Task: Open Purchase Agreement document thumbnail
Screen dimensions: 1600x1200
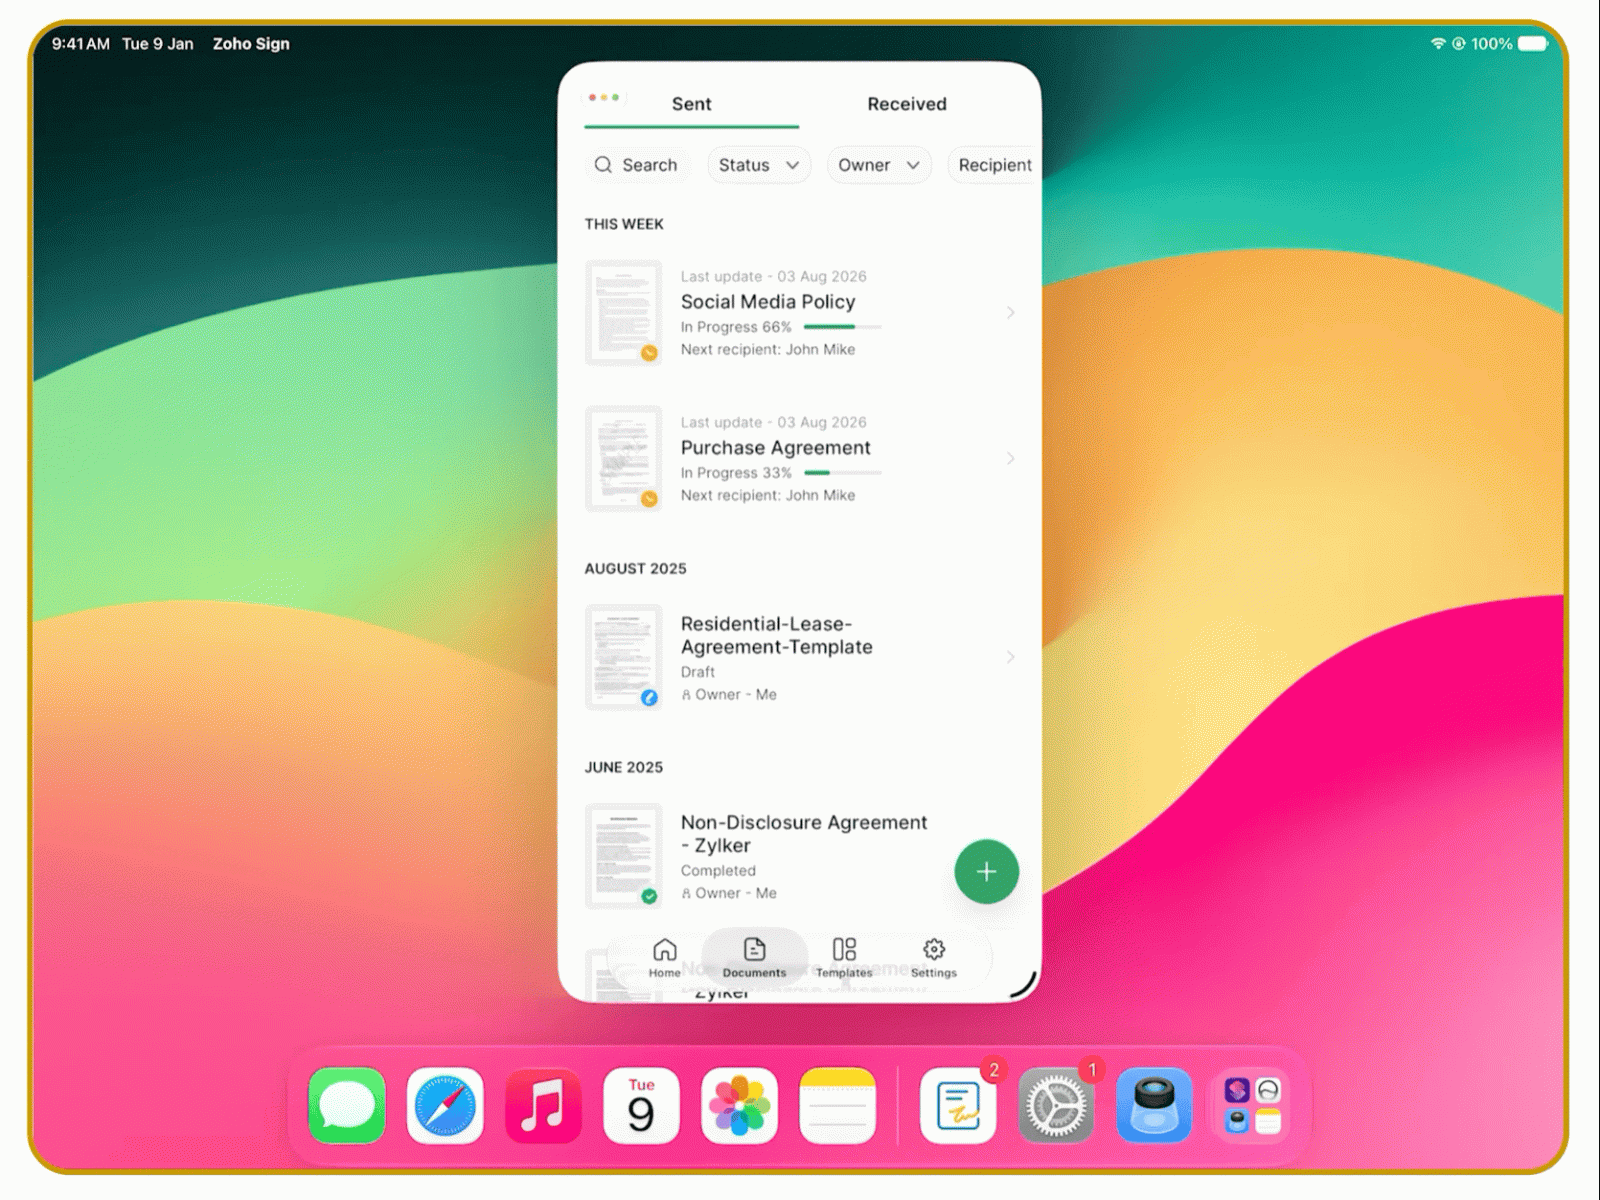Action: 623,459
